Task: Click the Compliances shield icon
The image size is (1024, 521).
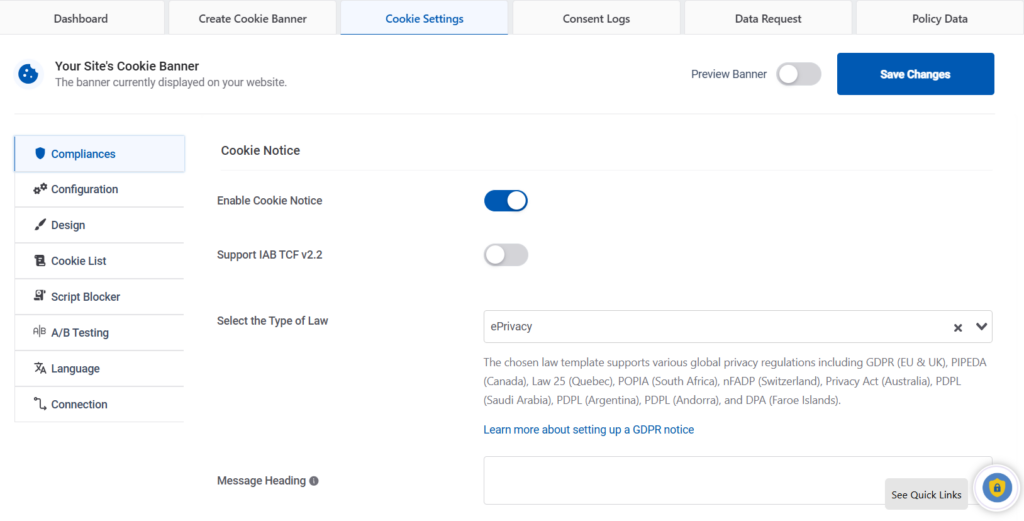Action: (x=40, y=153)
